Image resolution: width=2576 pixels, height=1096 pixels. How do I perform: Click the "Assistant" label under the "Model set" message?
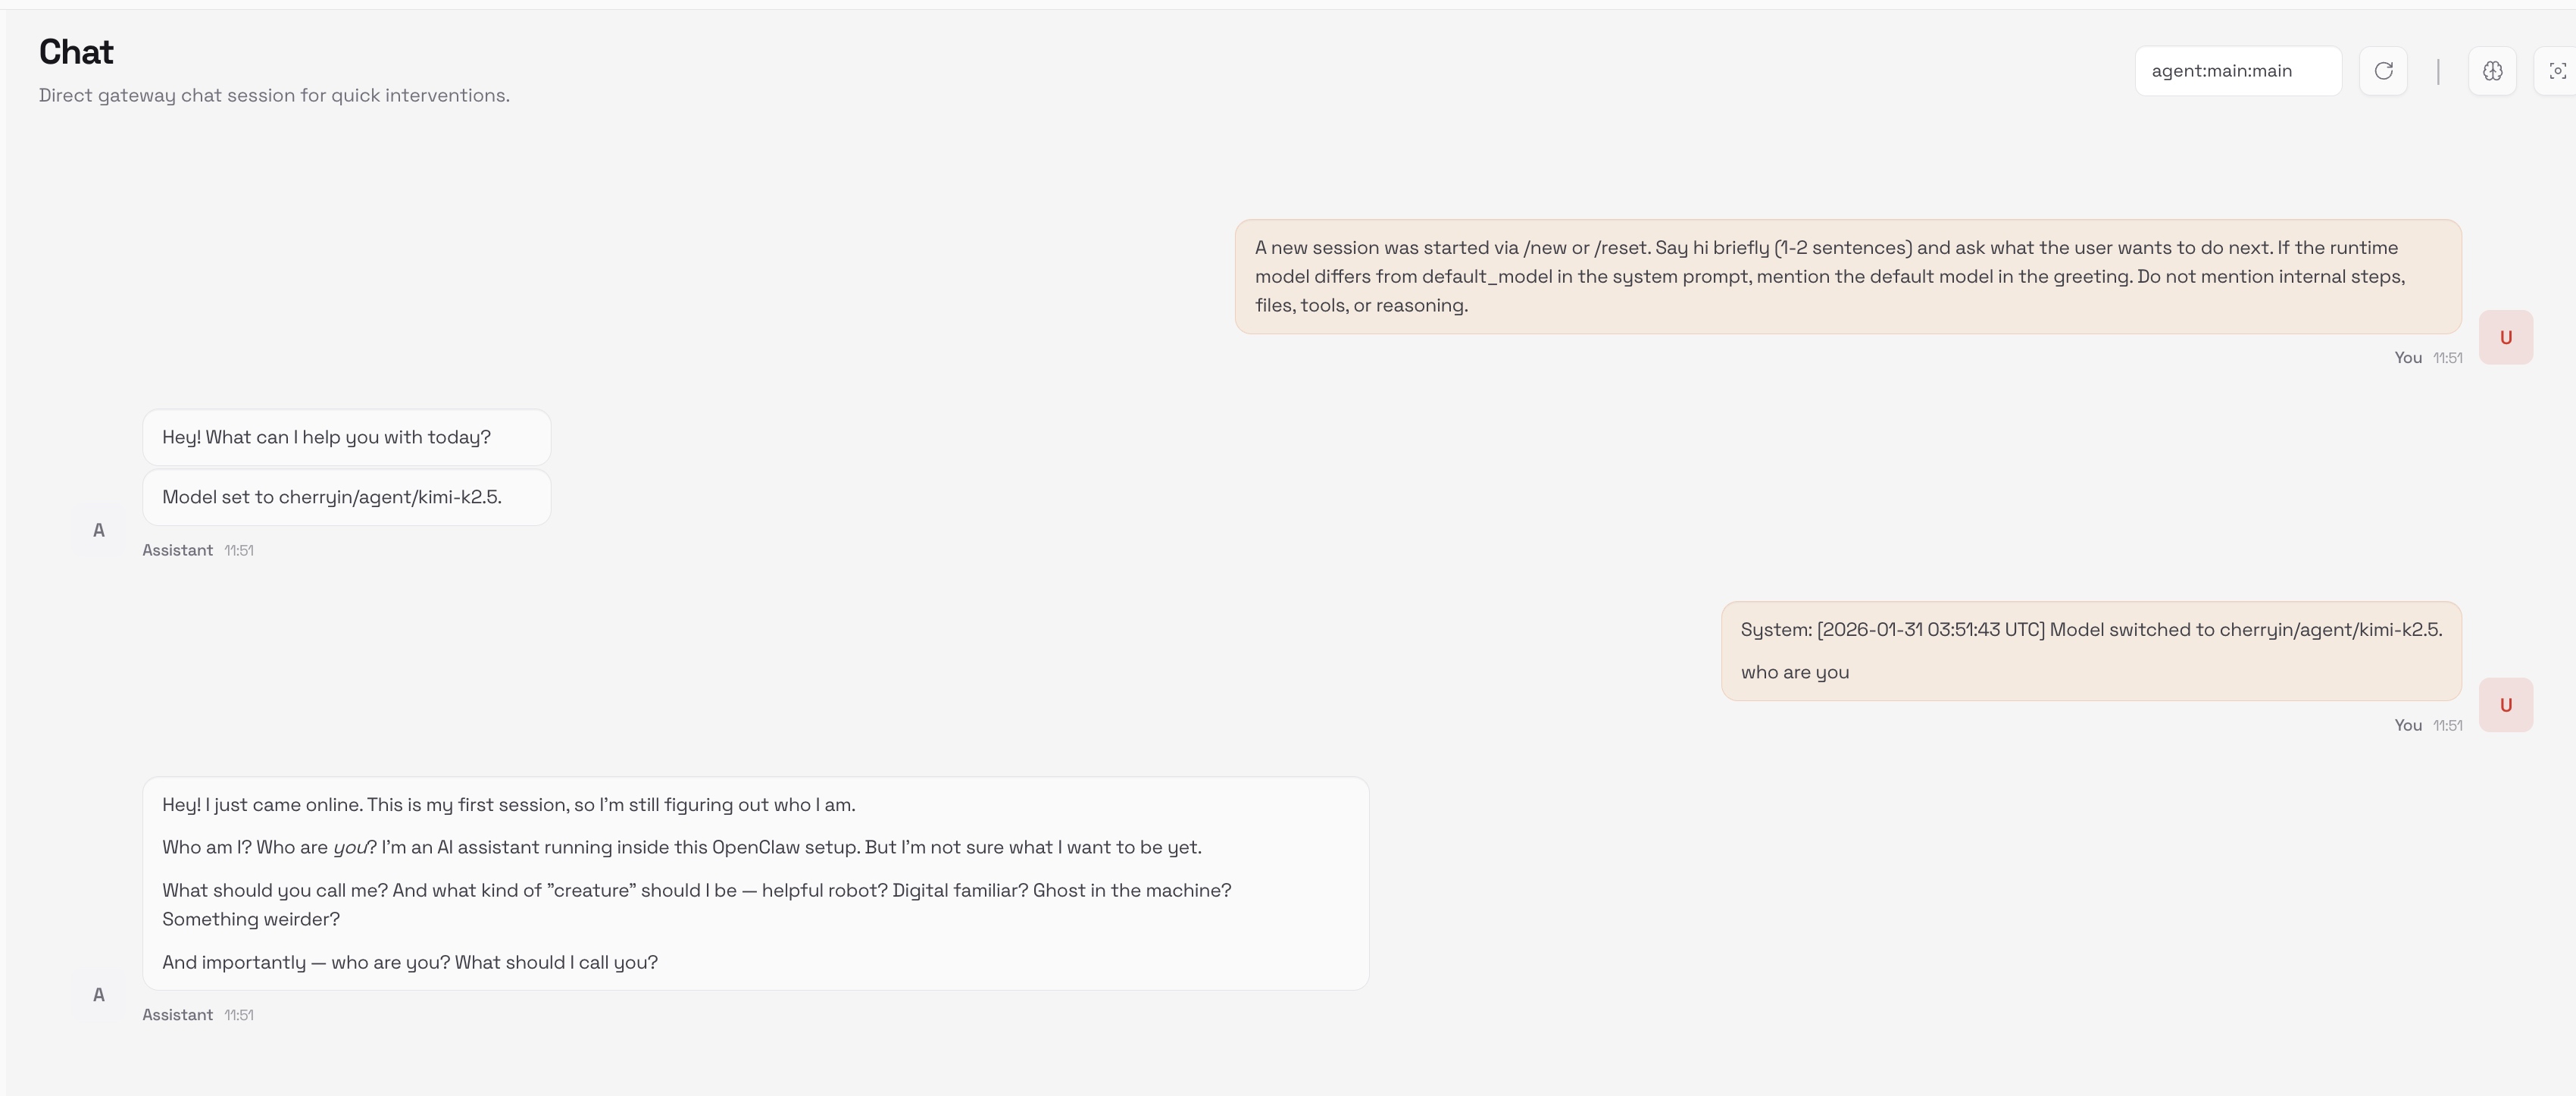177,550
